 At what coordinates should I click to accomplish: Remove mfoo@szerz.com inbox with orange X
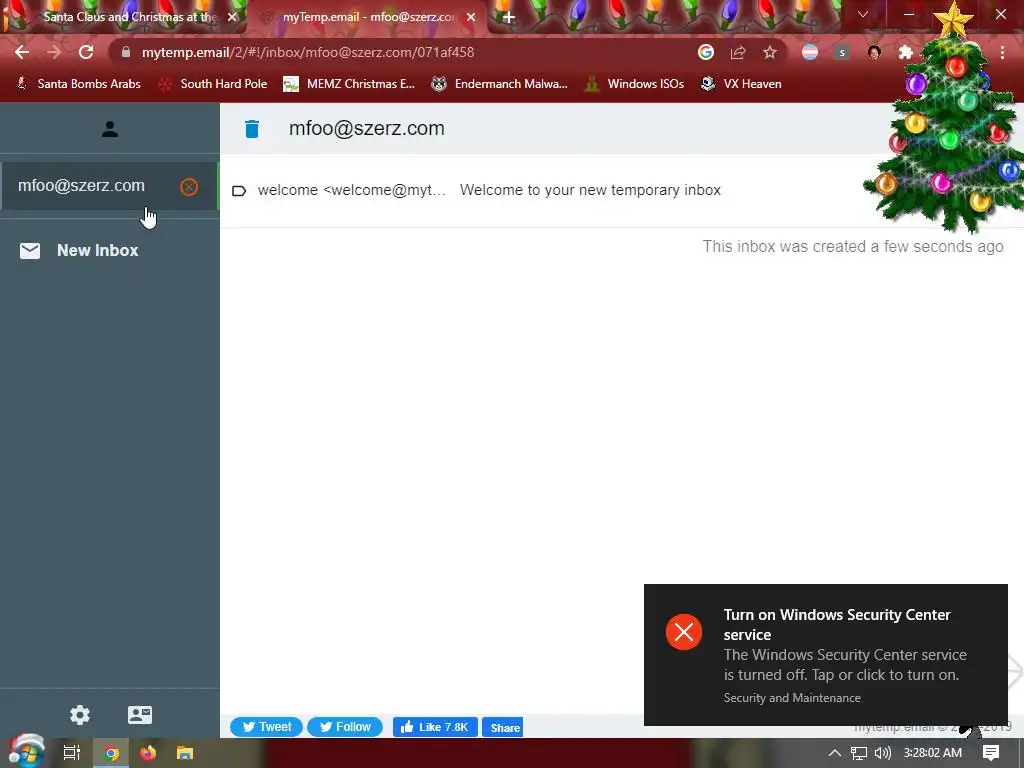(189, 187)
